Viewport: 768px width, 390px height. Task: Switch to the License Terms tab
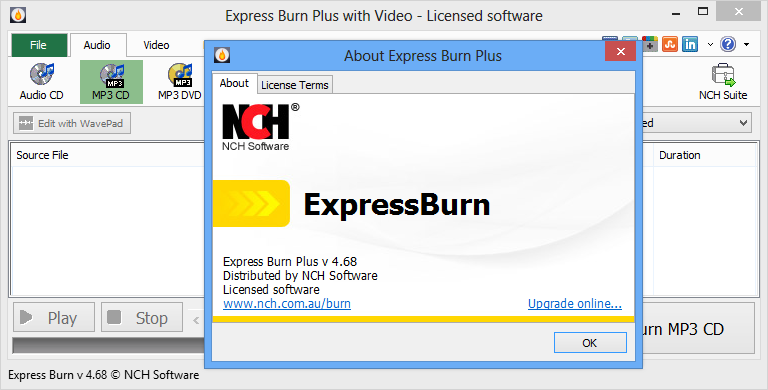[295, 85]
